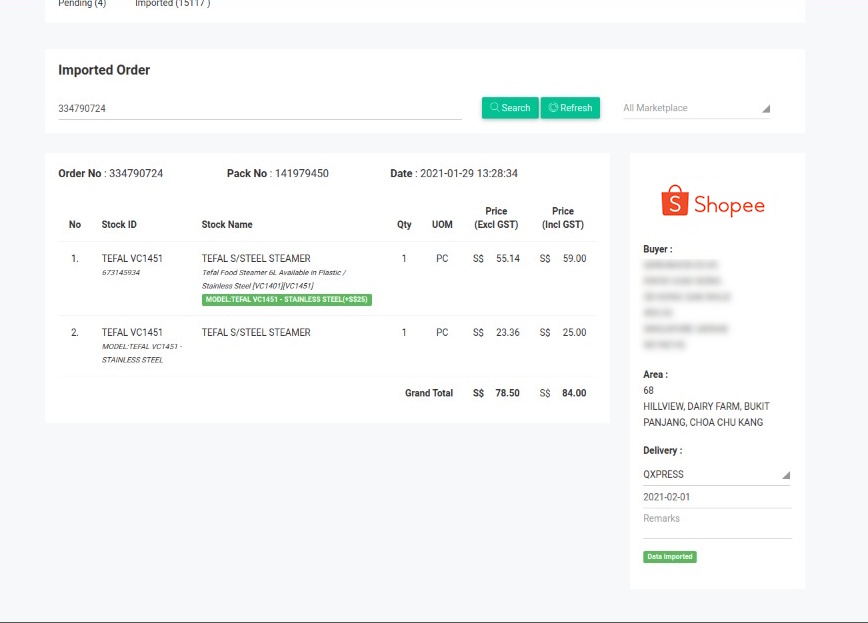The height and width of the screenshot is (623, 868).
Task: Click the Order No 334790724 text in order header
Action: point(111,173)
